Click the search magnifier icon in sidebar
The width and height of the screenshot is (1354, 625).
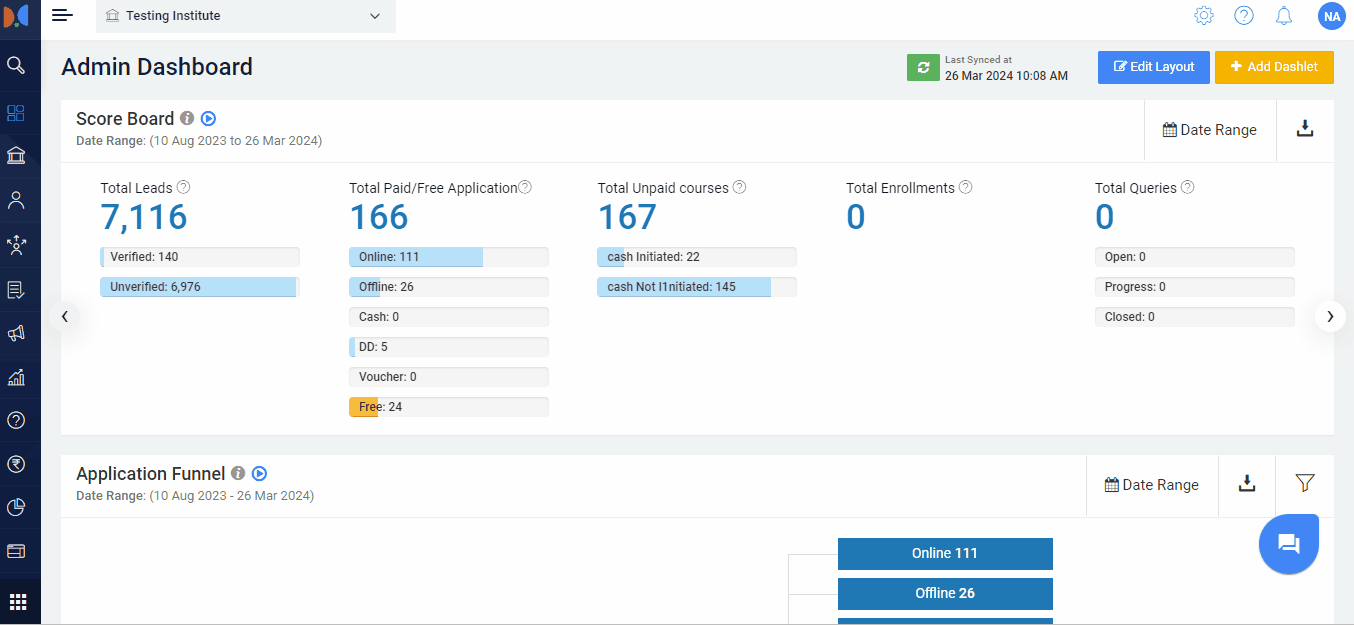pyautogui.click(x=16, y=65)
